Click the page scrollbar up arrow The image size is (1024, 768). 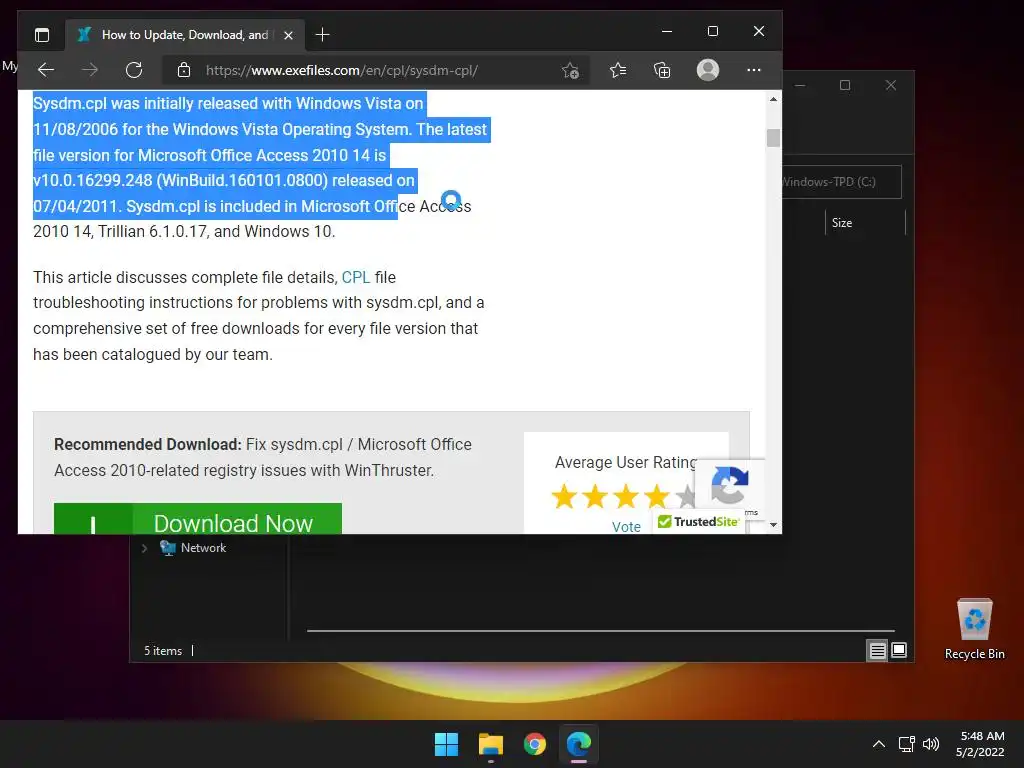(773, 100)
